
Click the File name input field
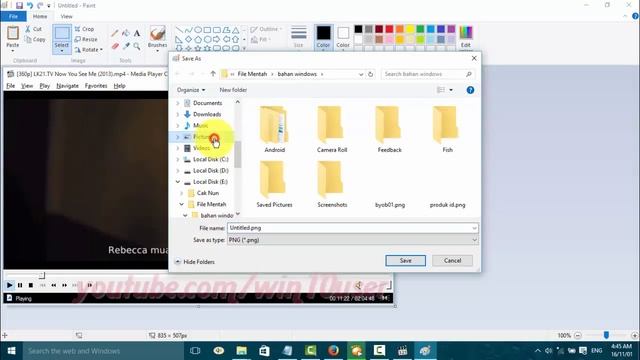coord(352,228)
